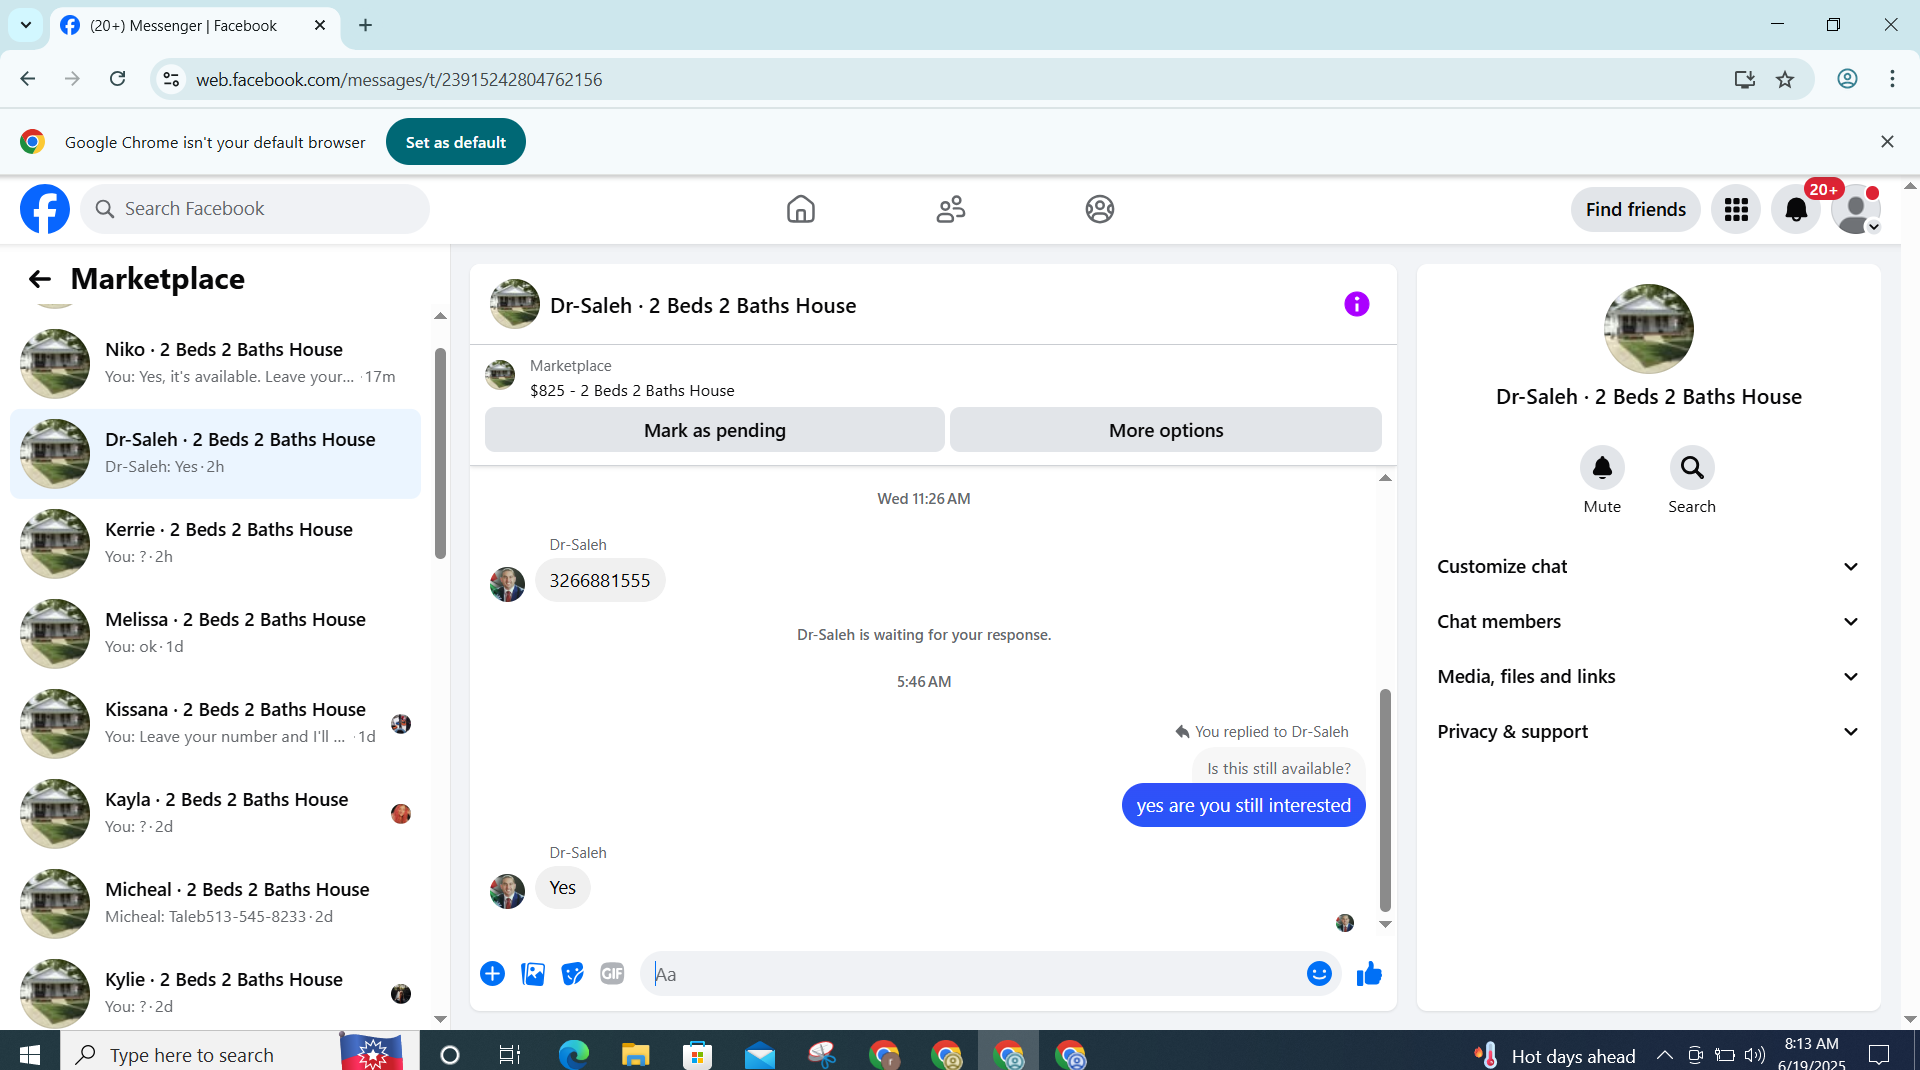Attach a photo using the image icon

click(x=533, y=974)
